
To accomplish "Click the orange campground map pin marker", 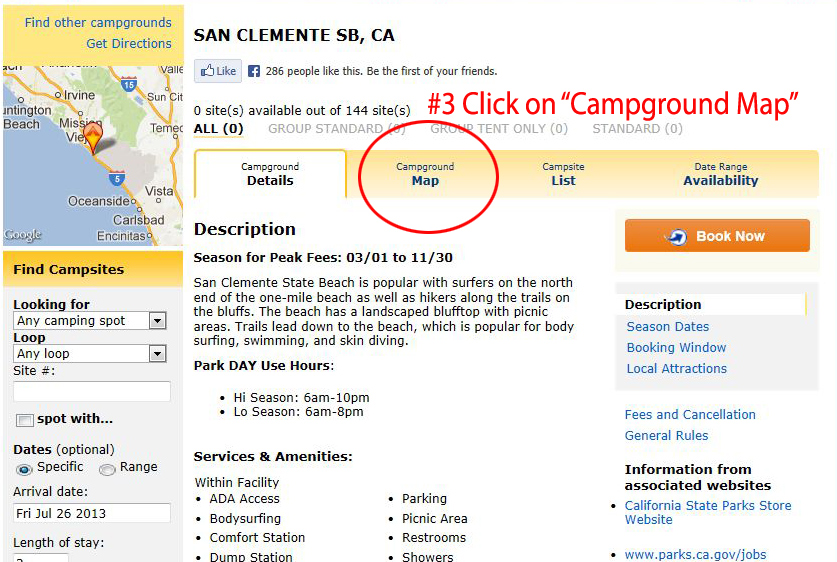I will click(93, 137).
